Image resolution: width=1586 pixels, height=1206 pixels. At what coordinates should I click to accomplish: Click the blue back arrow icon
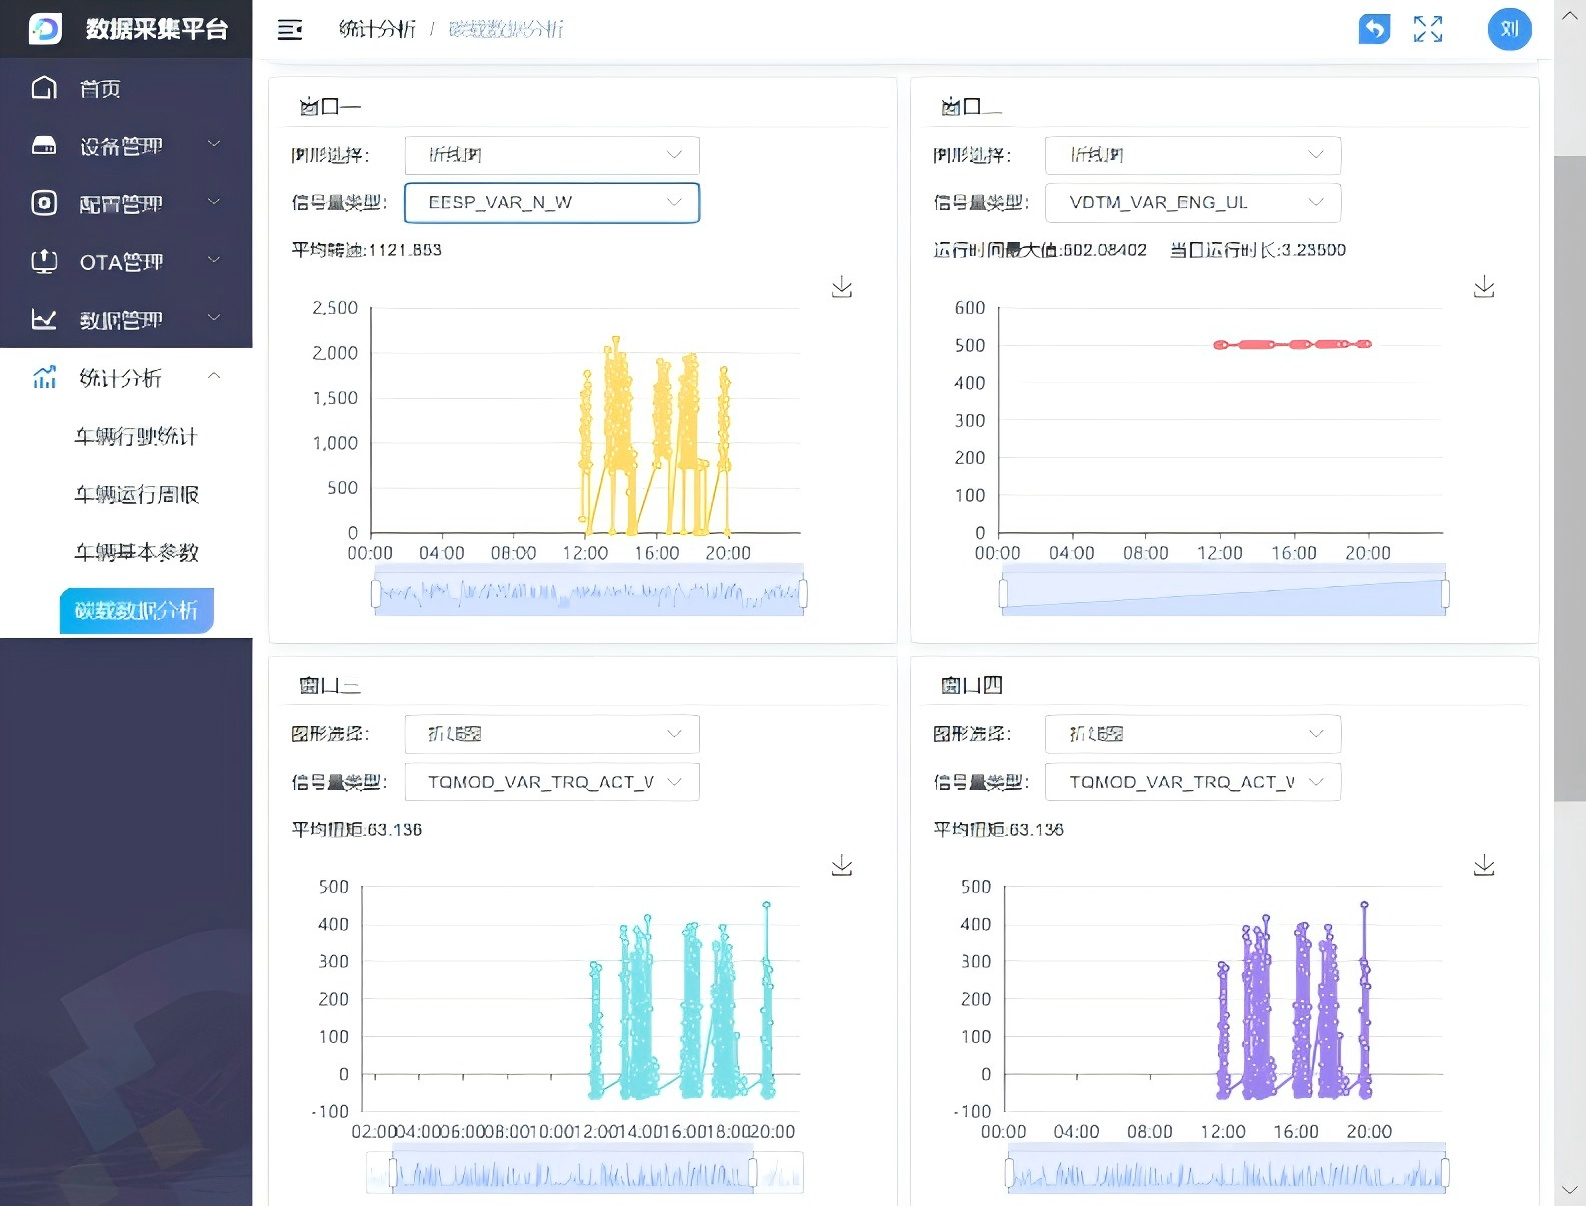pyautogui.click(x=1374, y=29)
